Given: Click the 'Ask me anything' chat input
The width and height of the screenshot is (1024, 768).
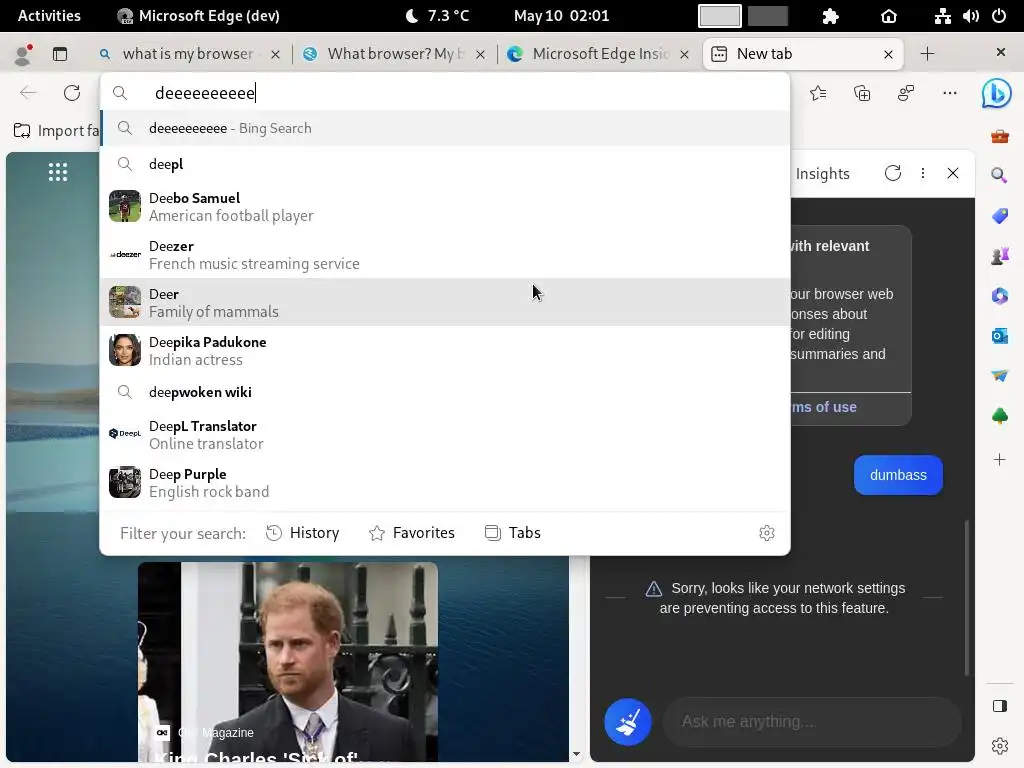Looking at the screenshot, I should [x=812, y=722].
